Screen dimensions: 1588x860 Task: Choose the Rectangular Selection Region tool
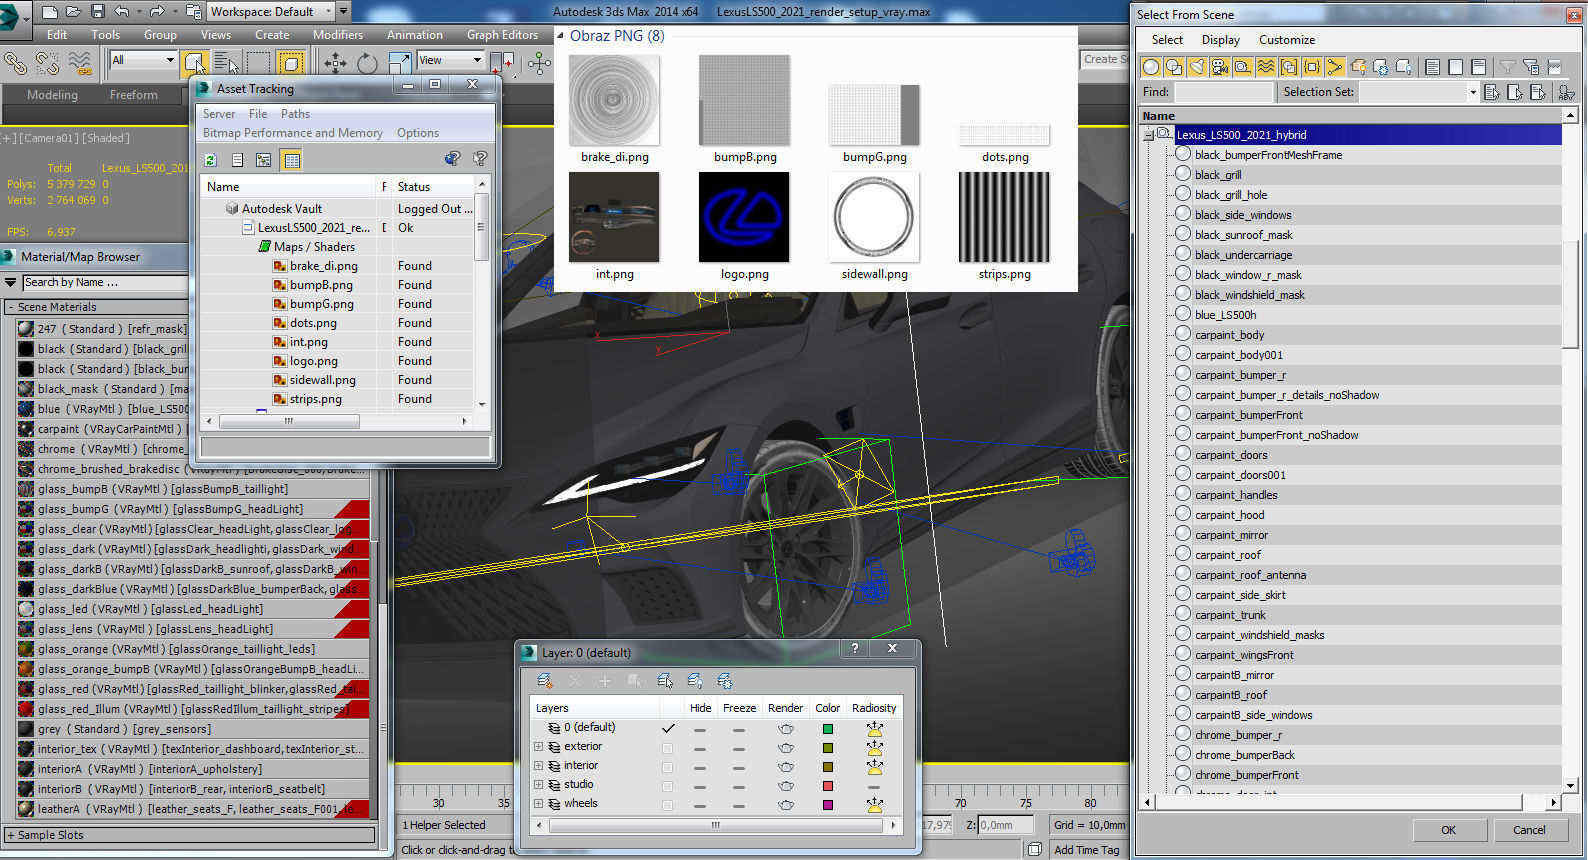pyautogui.click(x=258, y=63)
